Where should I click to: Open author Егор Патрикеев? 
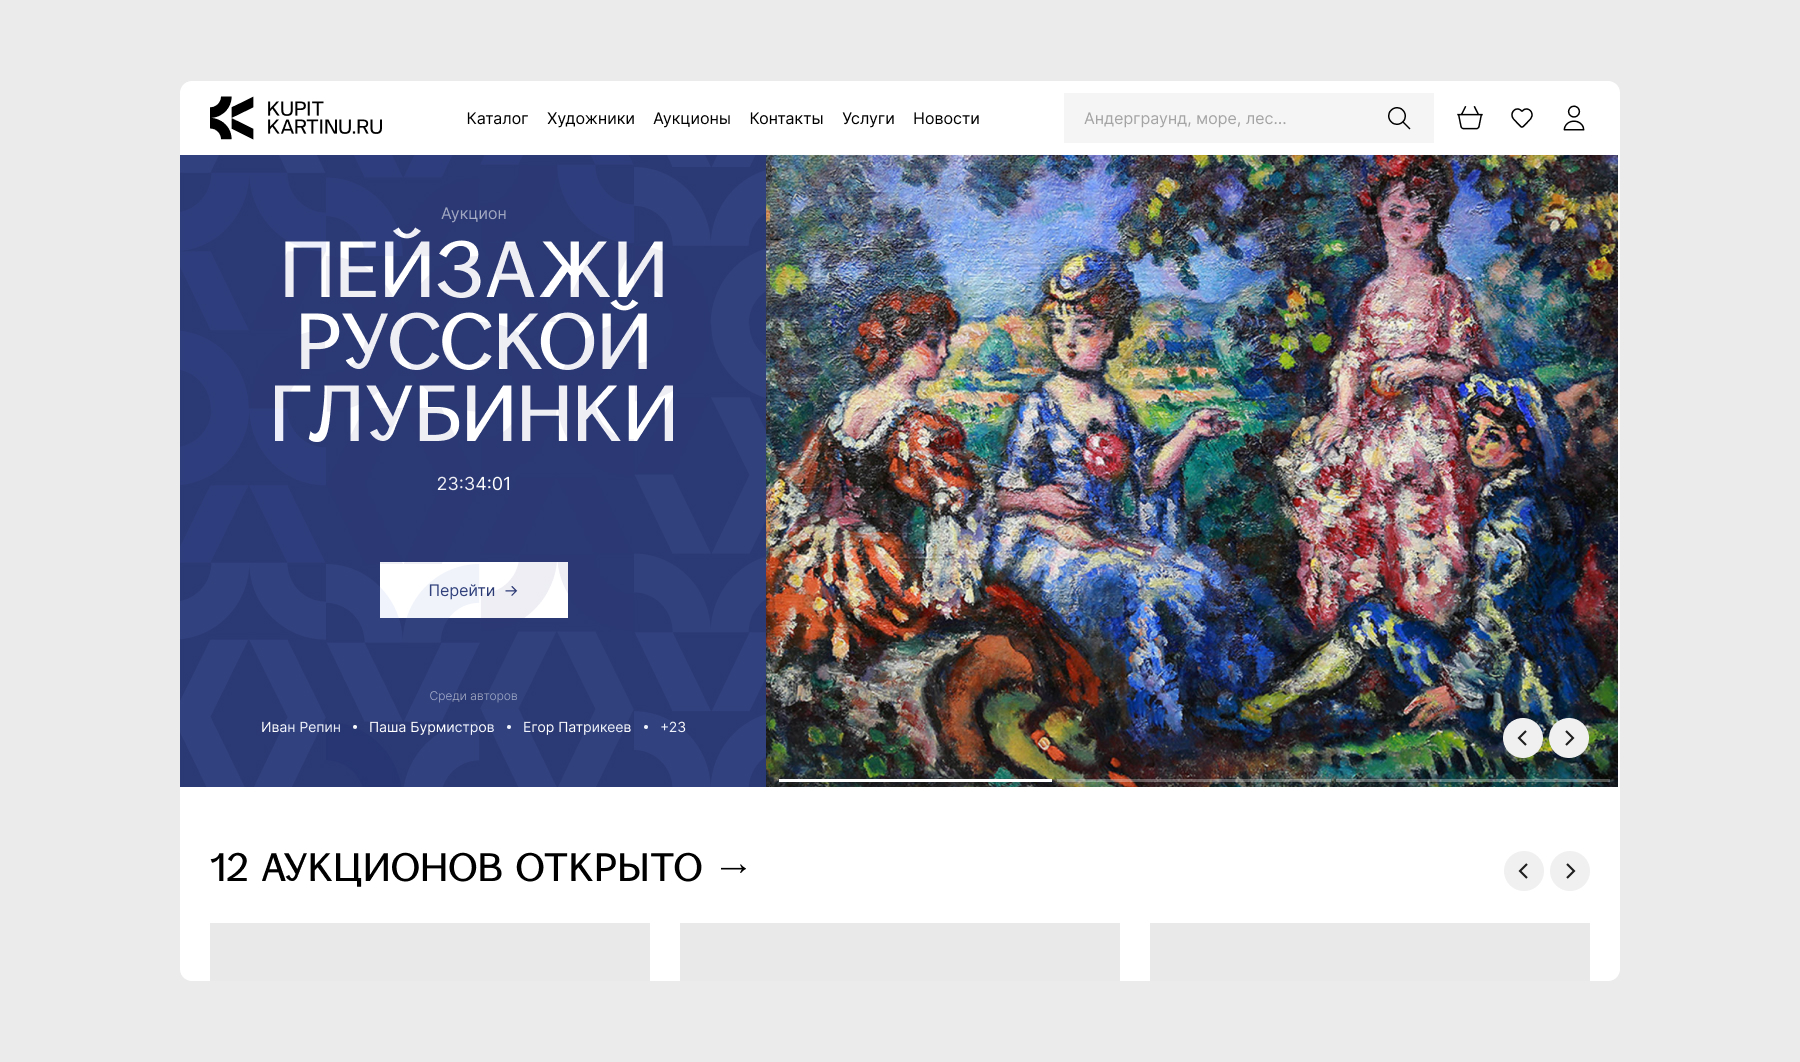[x=577, y=727]
